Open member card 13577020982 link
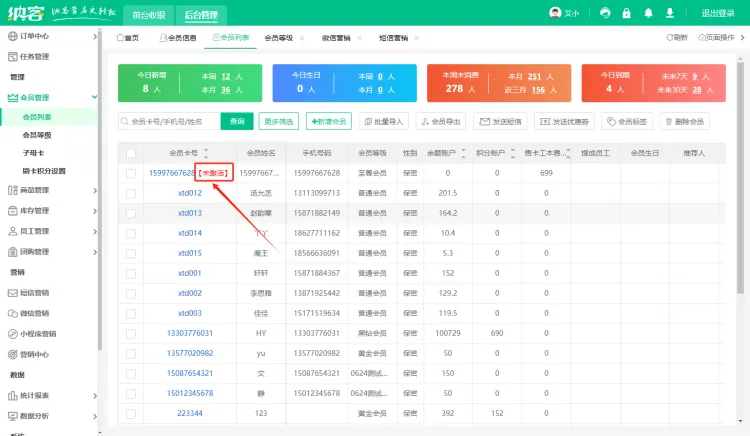Image resolution: width=750 pixels, height=436 pixels. (189, 353)
